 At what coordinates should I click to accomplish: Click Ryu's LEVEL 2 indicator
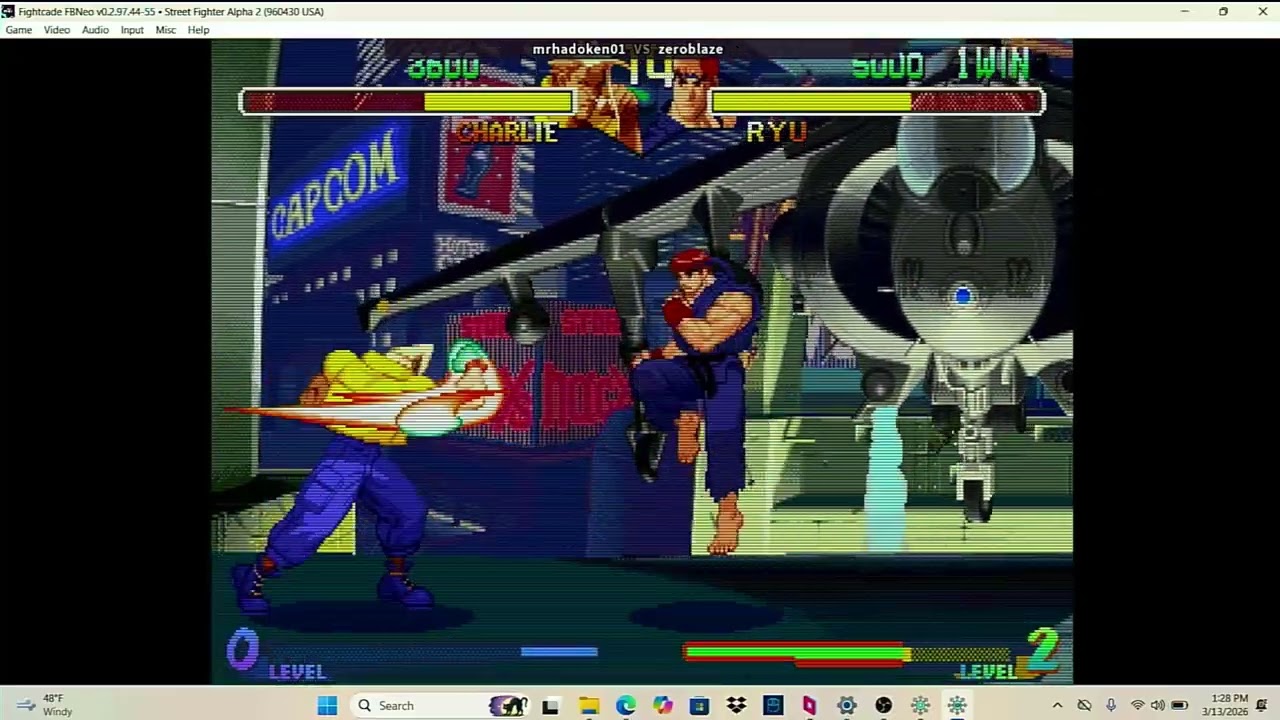click(x=1008, y=656)
